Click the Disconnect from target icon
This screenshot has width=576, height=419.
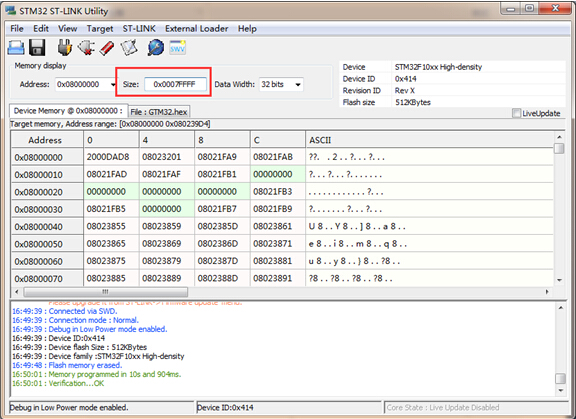pos(86,48)
